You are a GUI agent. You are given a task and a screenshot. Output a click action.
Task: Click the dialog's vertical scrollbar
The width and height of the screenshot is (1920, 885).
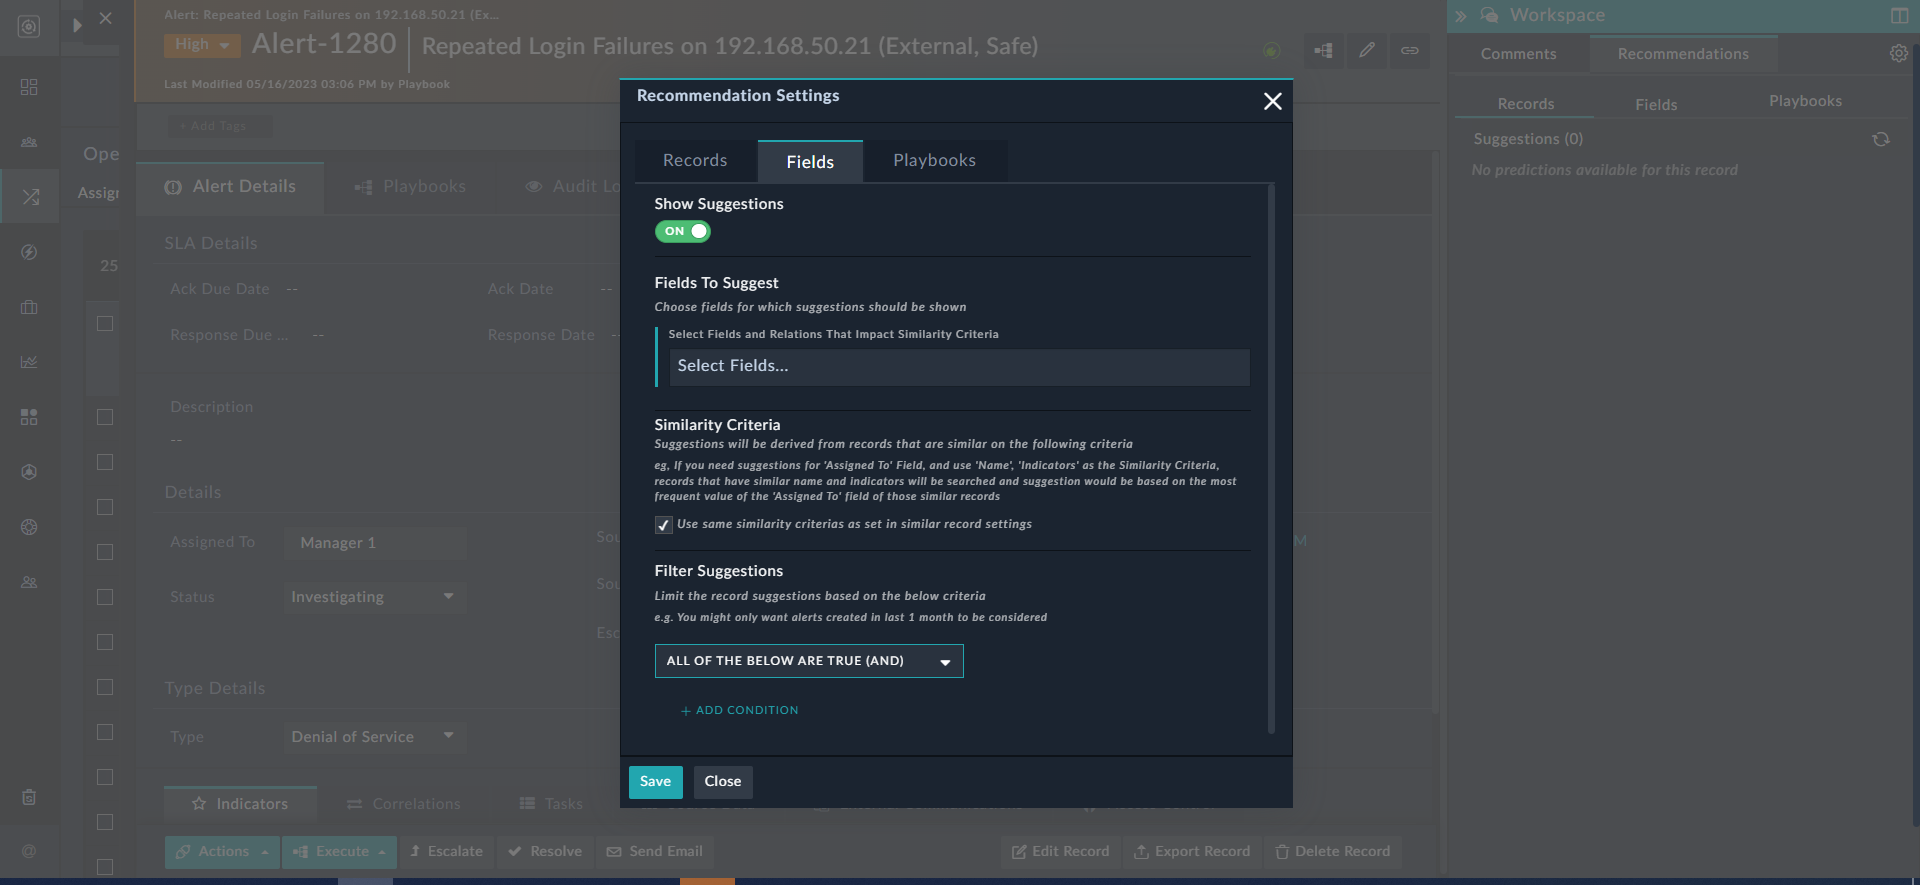point(1271,459)
